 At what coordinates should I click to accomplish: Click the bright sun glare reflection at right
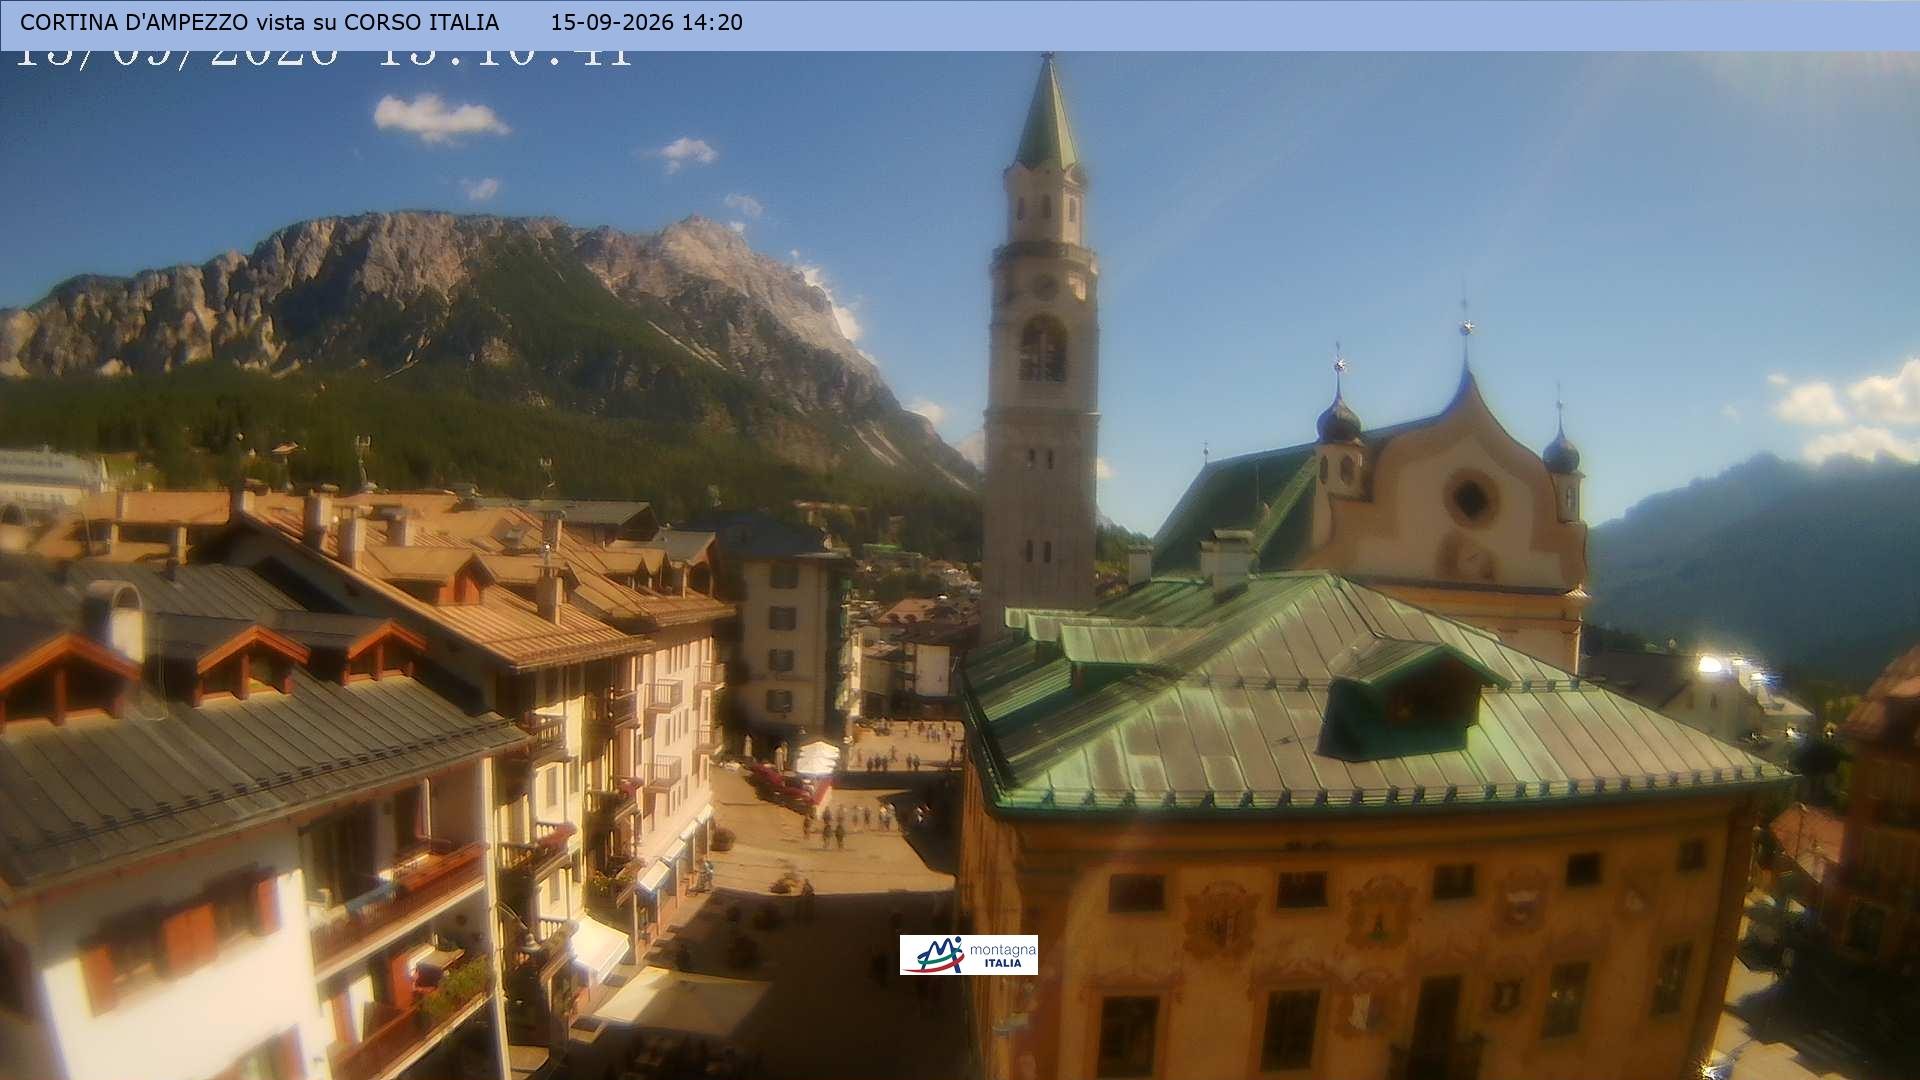1710,664
